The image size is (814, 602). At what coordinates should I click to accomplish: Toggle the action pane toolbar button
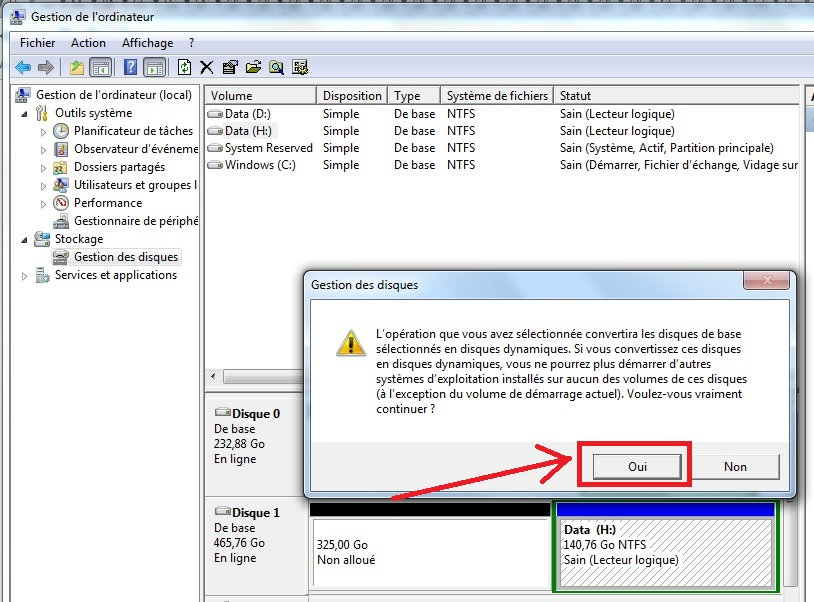155,67
